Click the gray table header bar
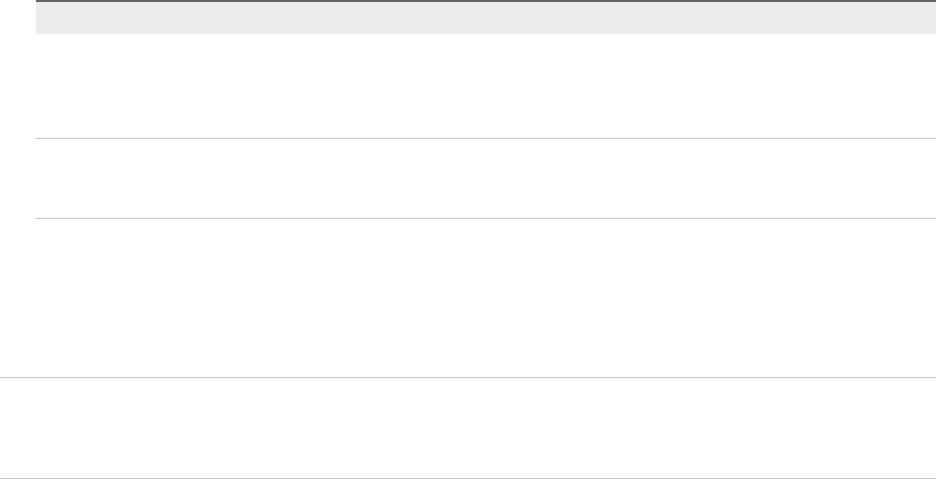The image size is (936, 479). (x=478, y=18)
